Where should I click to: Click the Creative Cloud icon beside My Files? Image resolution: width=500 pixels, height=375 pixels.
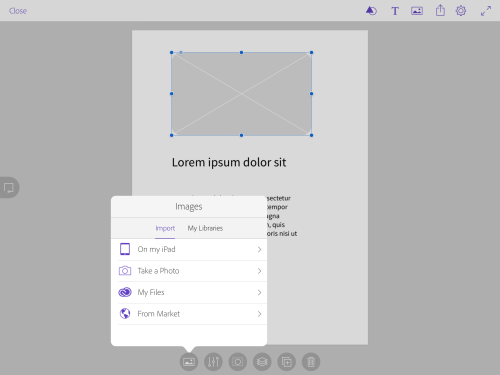125,292
